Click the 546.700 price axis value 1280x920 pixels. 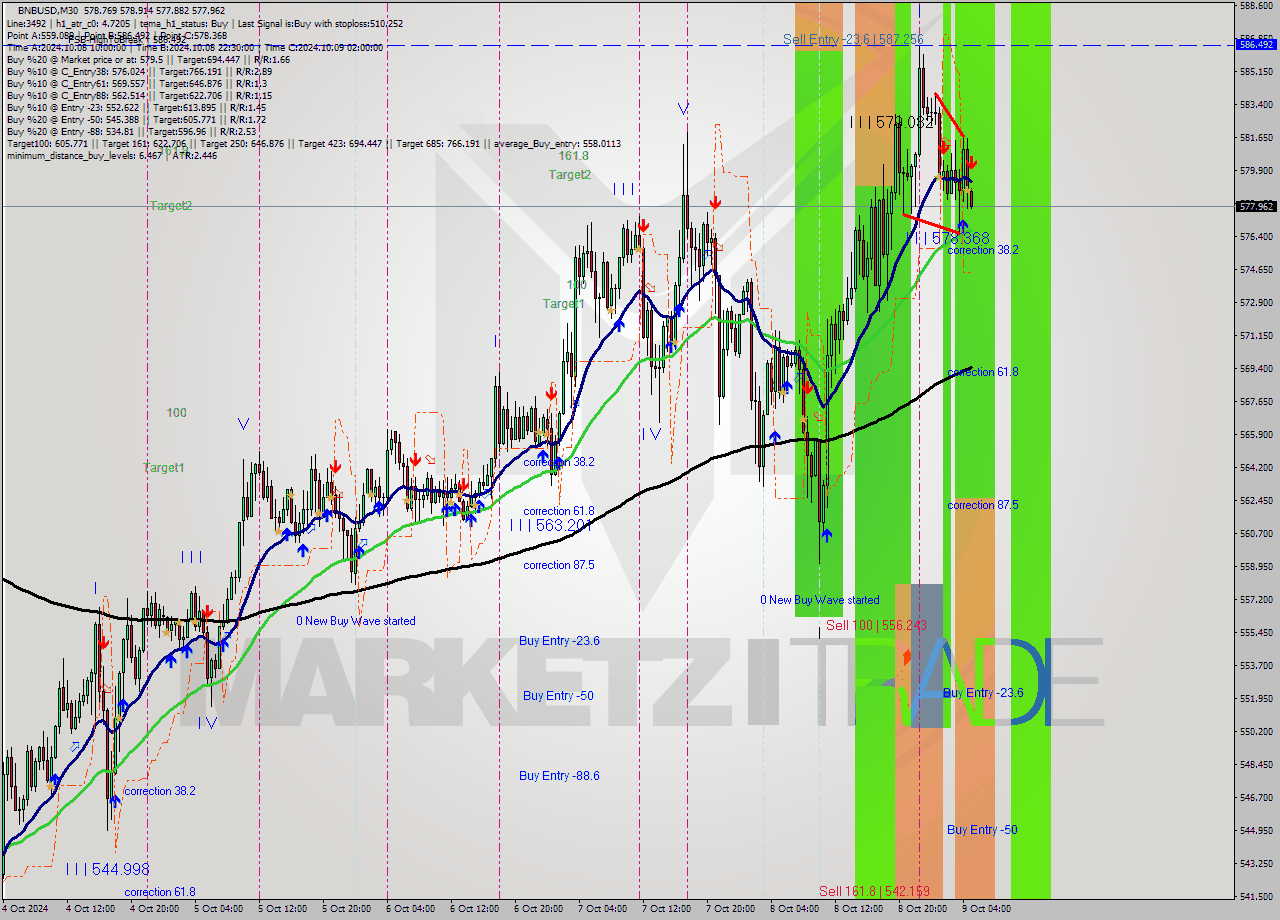[x=1256, y=797]
